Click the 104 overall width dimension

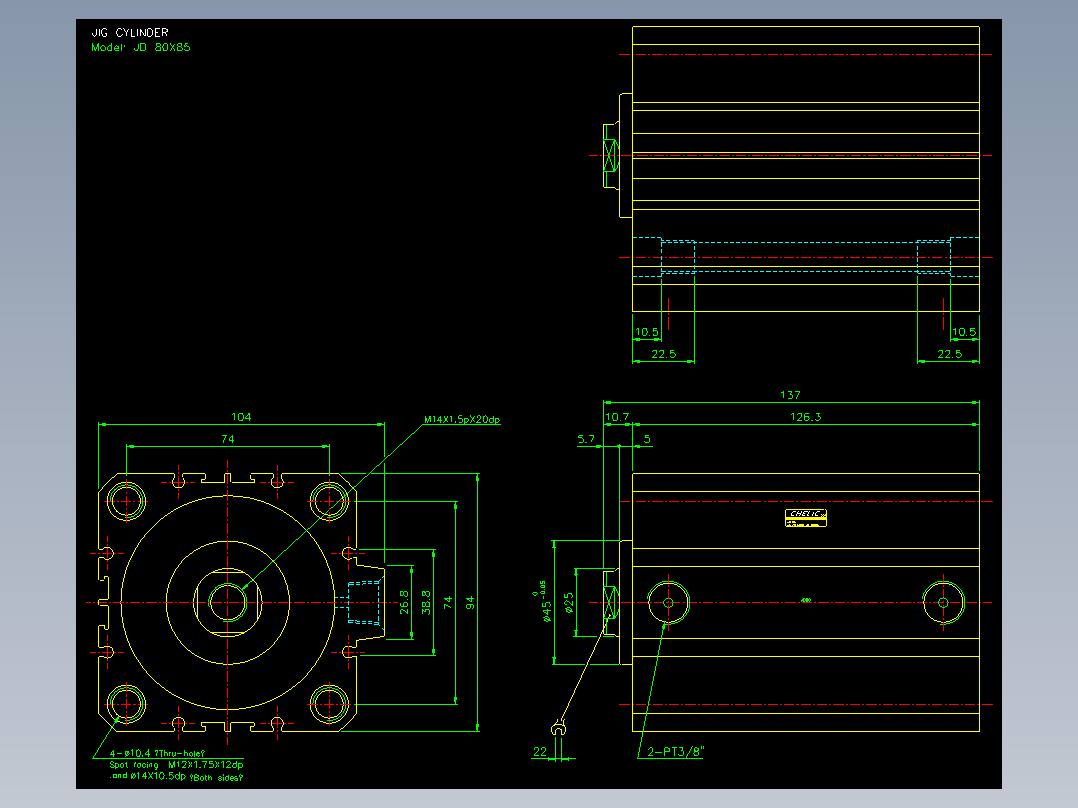pos(241,417)
